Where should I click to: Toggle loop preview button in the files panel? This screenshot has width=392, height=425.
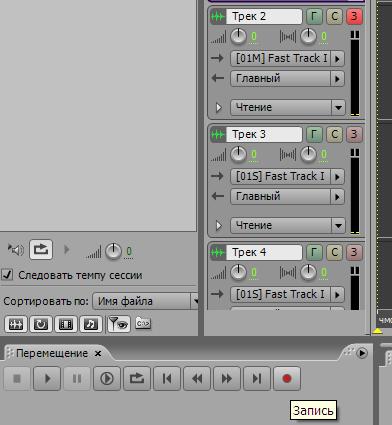tap(41, 249)
